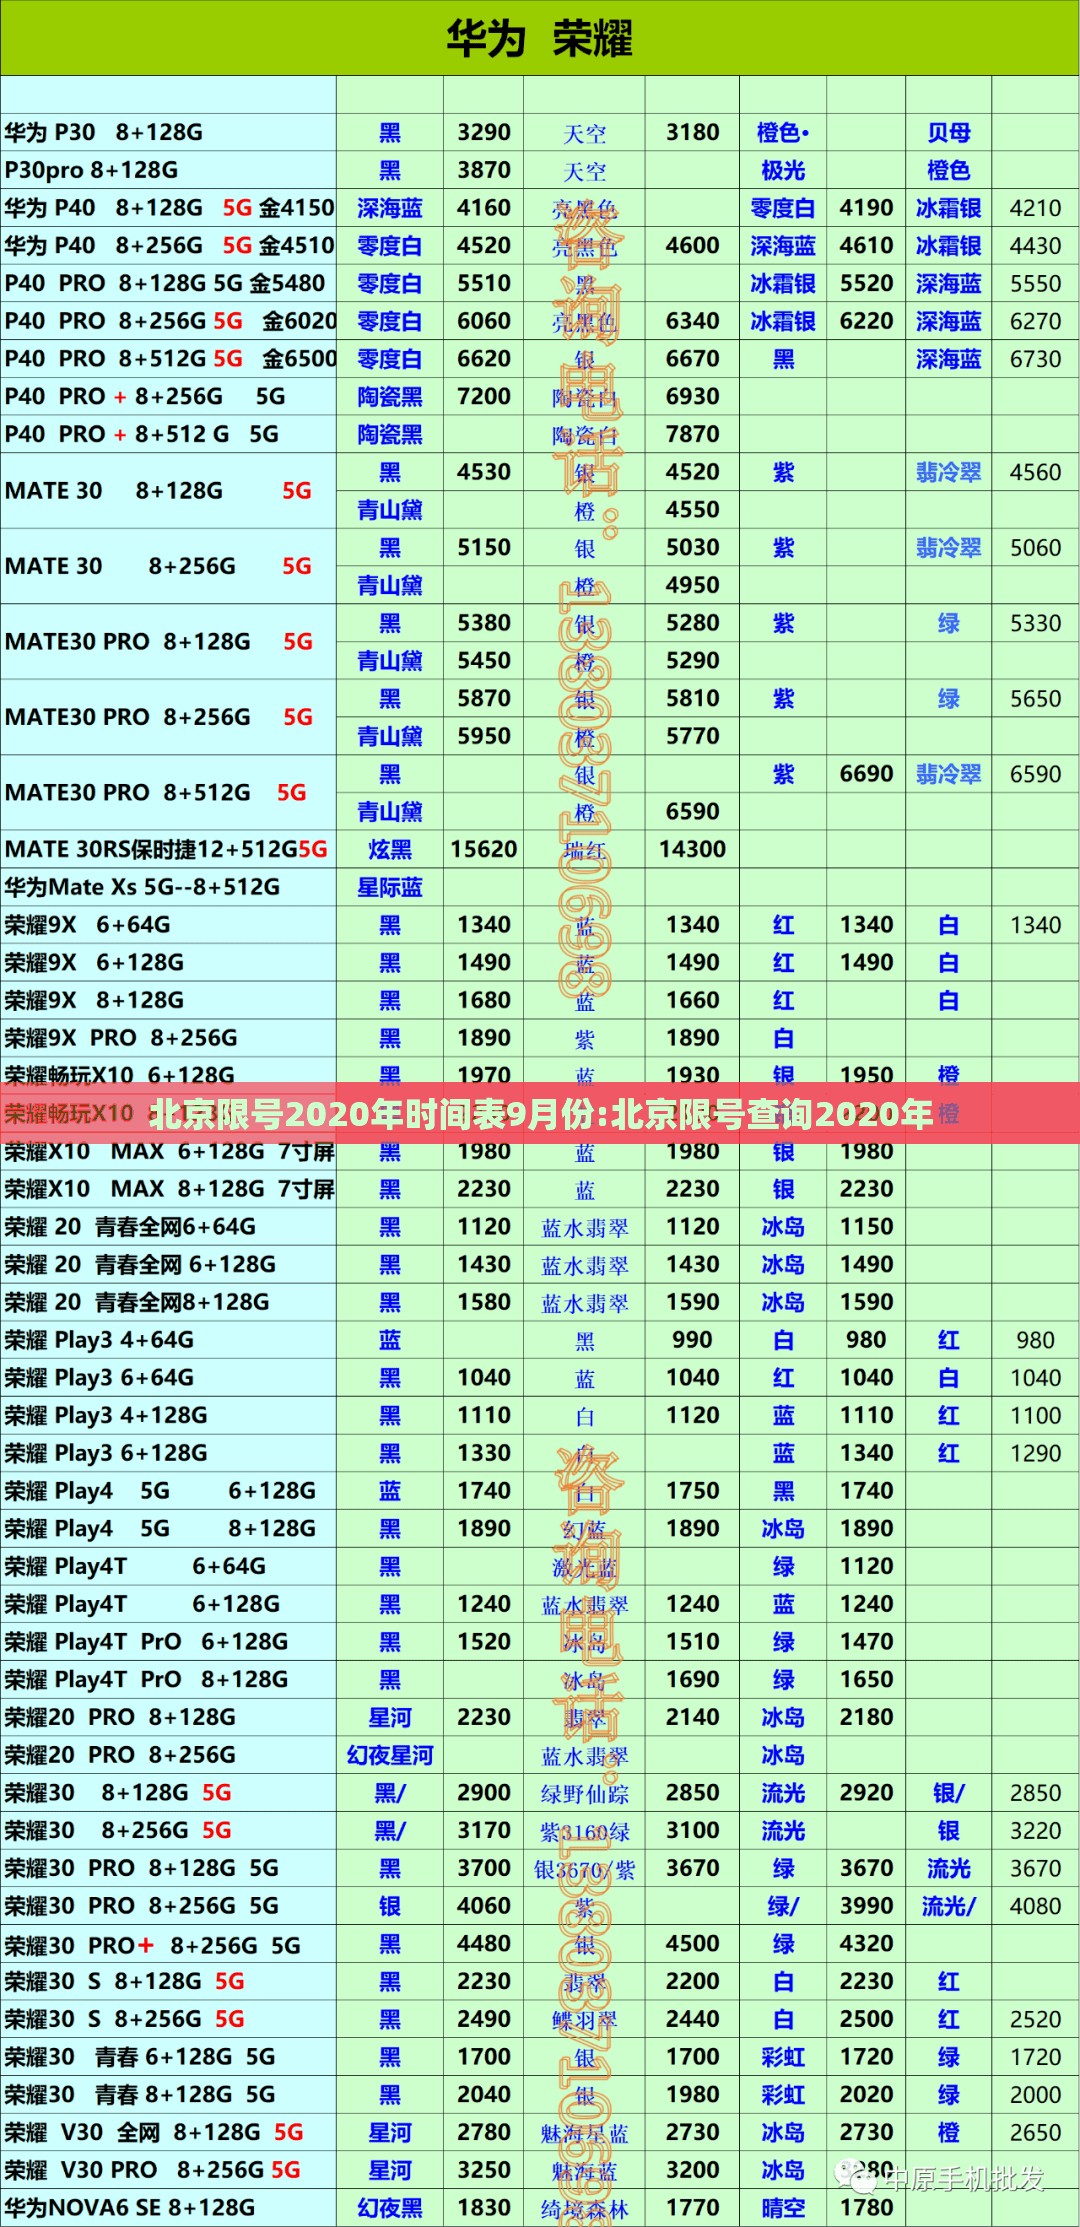Click the MATE 30 8+128G 5G label
The height and width of the screenshot is (2227, 1080).
pos(158,490)
